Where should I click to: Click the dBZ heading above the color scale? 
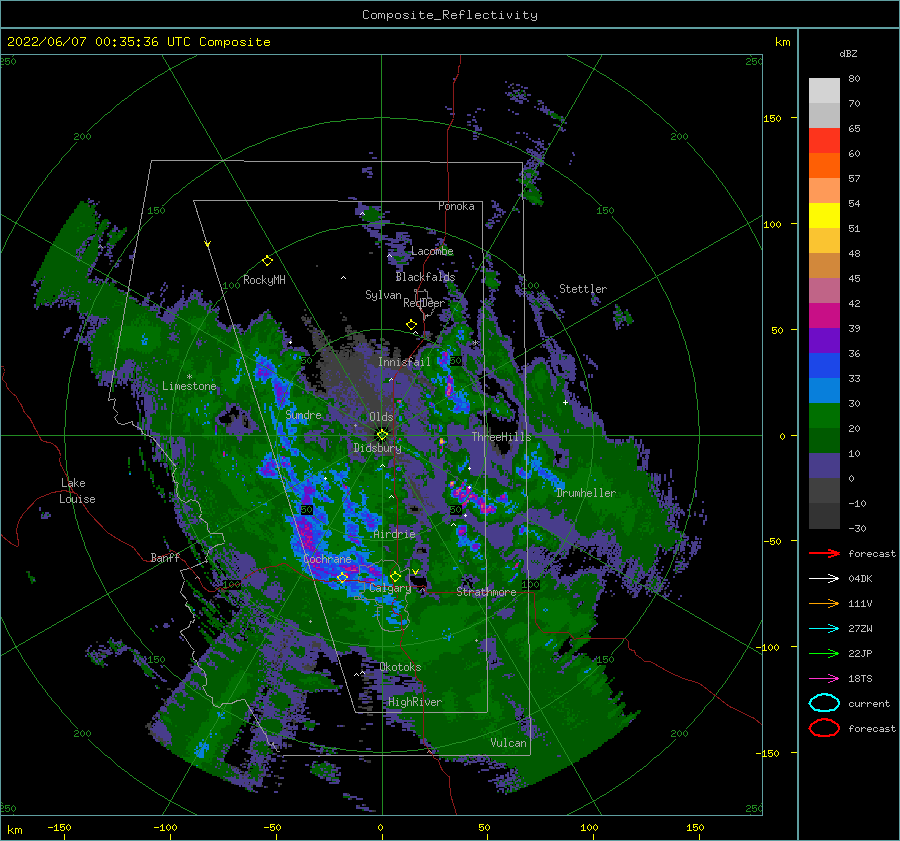(x=848, y=54)
